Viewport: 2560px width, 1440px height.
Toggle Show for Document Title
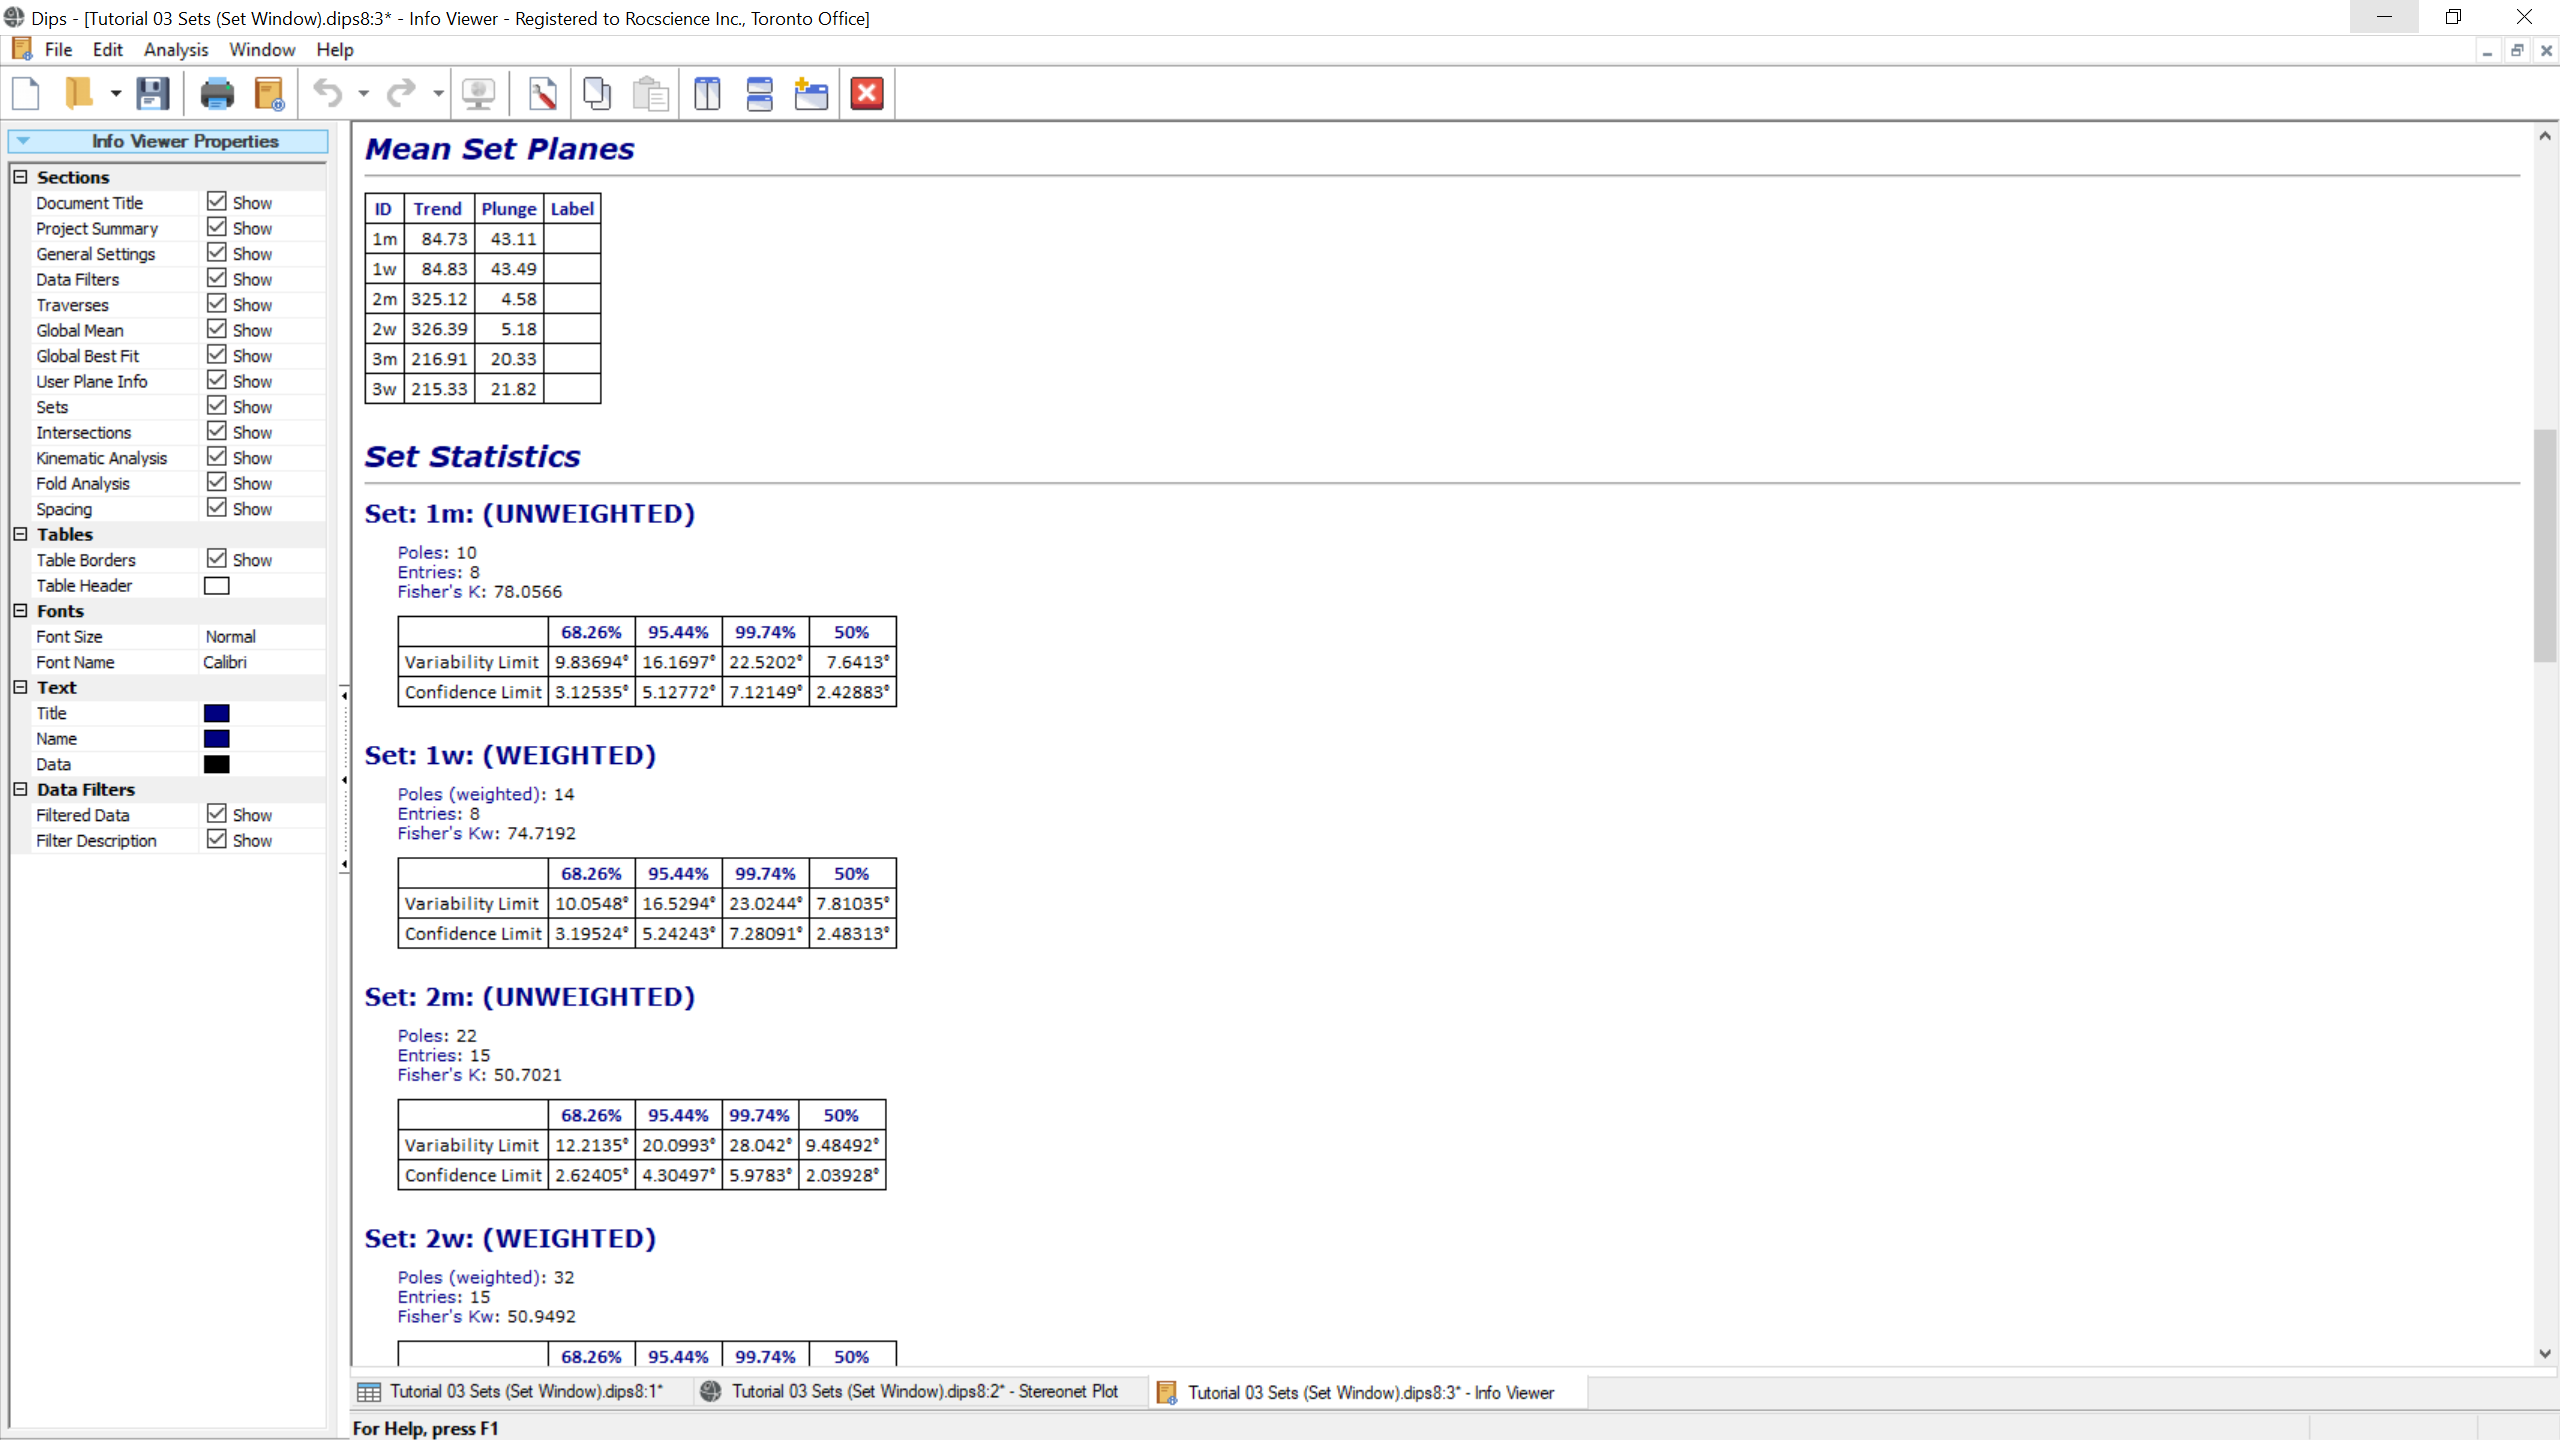pos(216,200)
